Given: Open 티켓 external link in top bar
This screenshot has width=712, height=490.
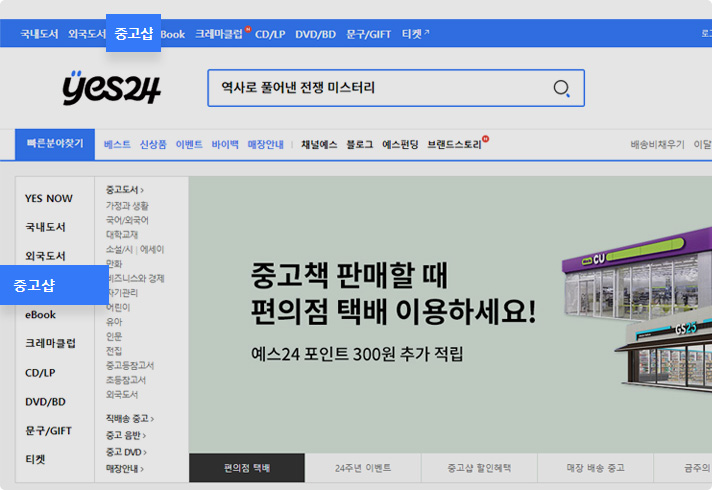Looking at the screenshot, I should pos(415,34).
